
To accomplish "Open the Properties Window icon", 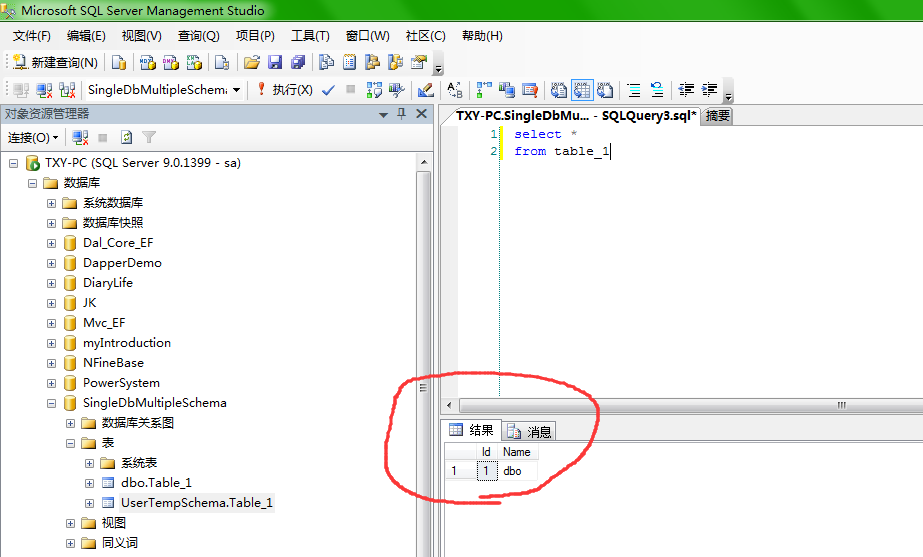I will pyautogui.click(x=419, y=62).
